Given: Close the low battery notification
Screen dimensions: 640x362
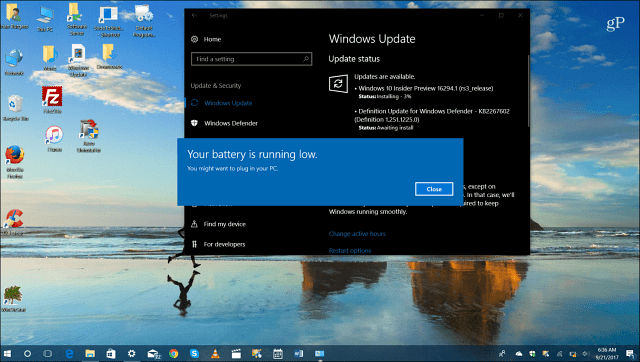Looking at the screenshot, I should [434, 189].
